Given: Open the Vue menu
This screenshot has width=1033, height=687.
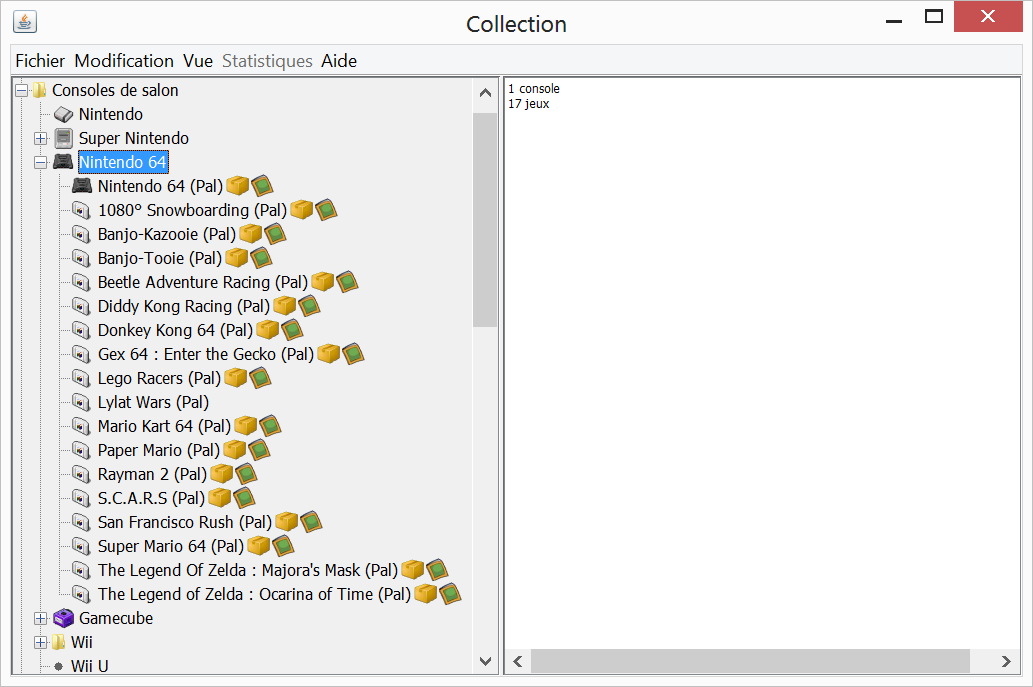Looking at the screenshot, I should click(x=198, y=61).
